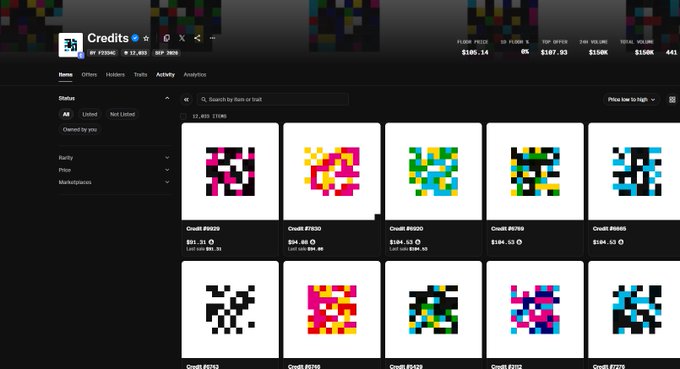Click the 441 stat value in the header
Screen dimensions: 680x369
671,52
